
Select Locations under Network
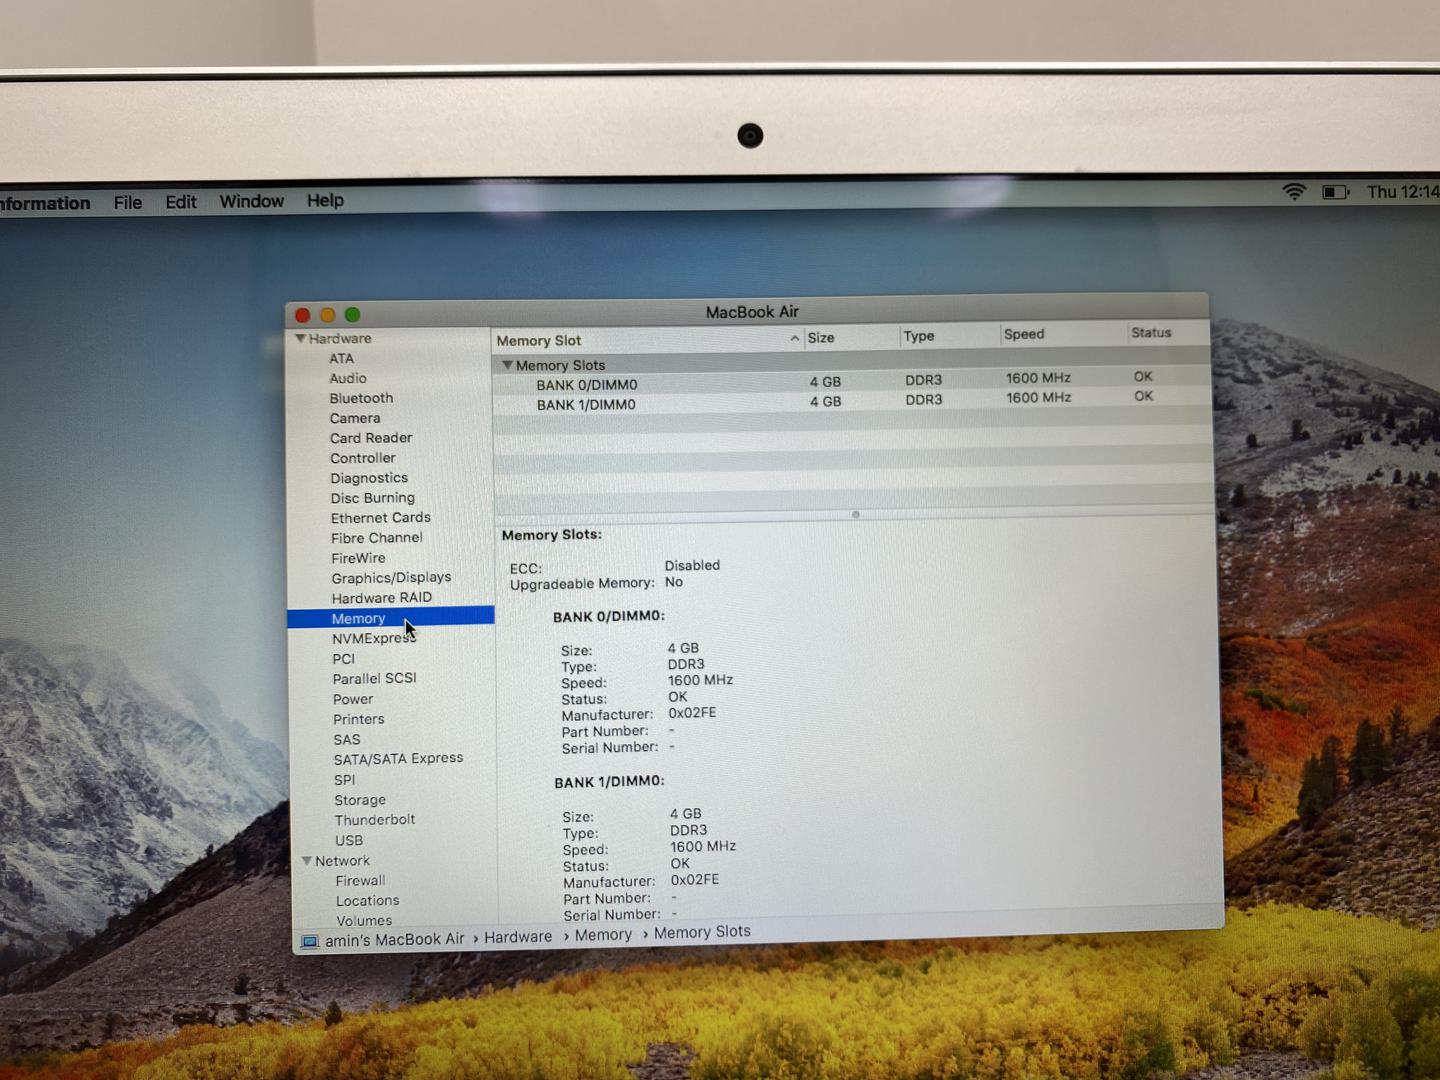368,901
